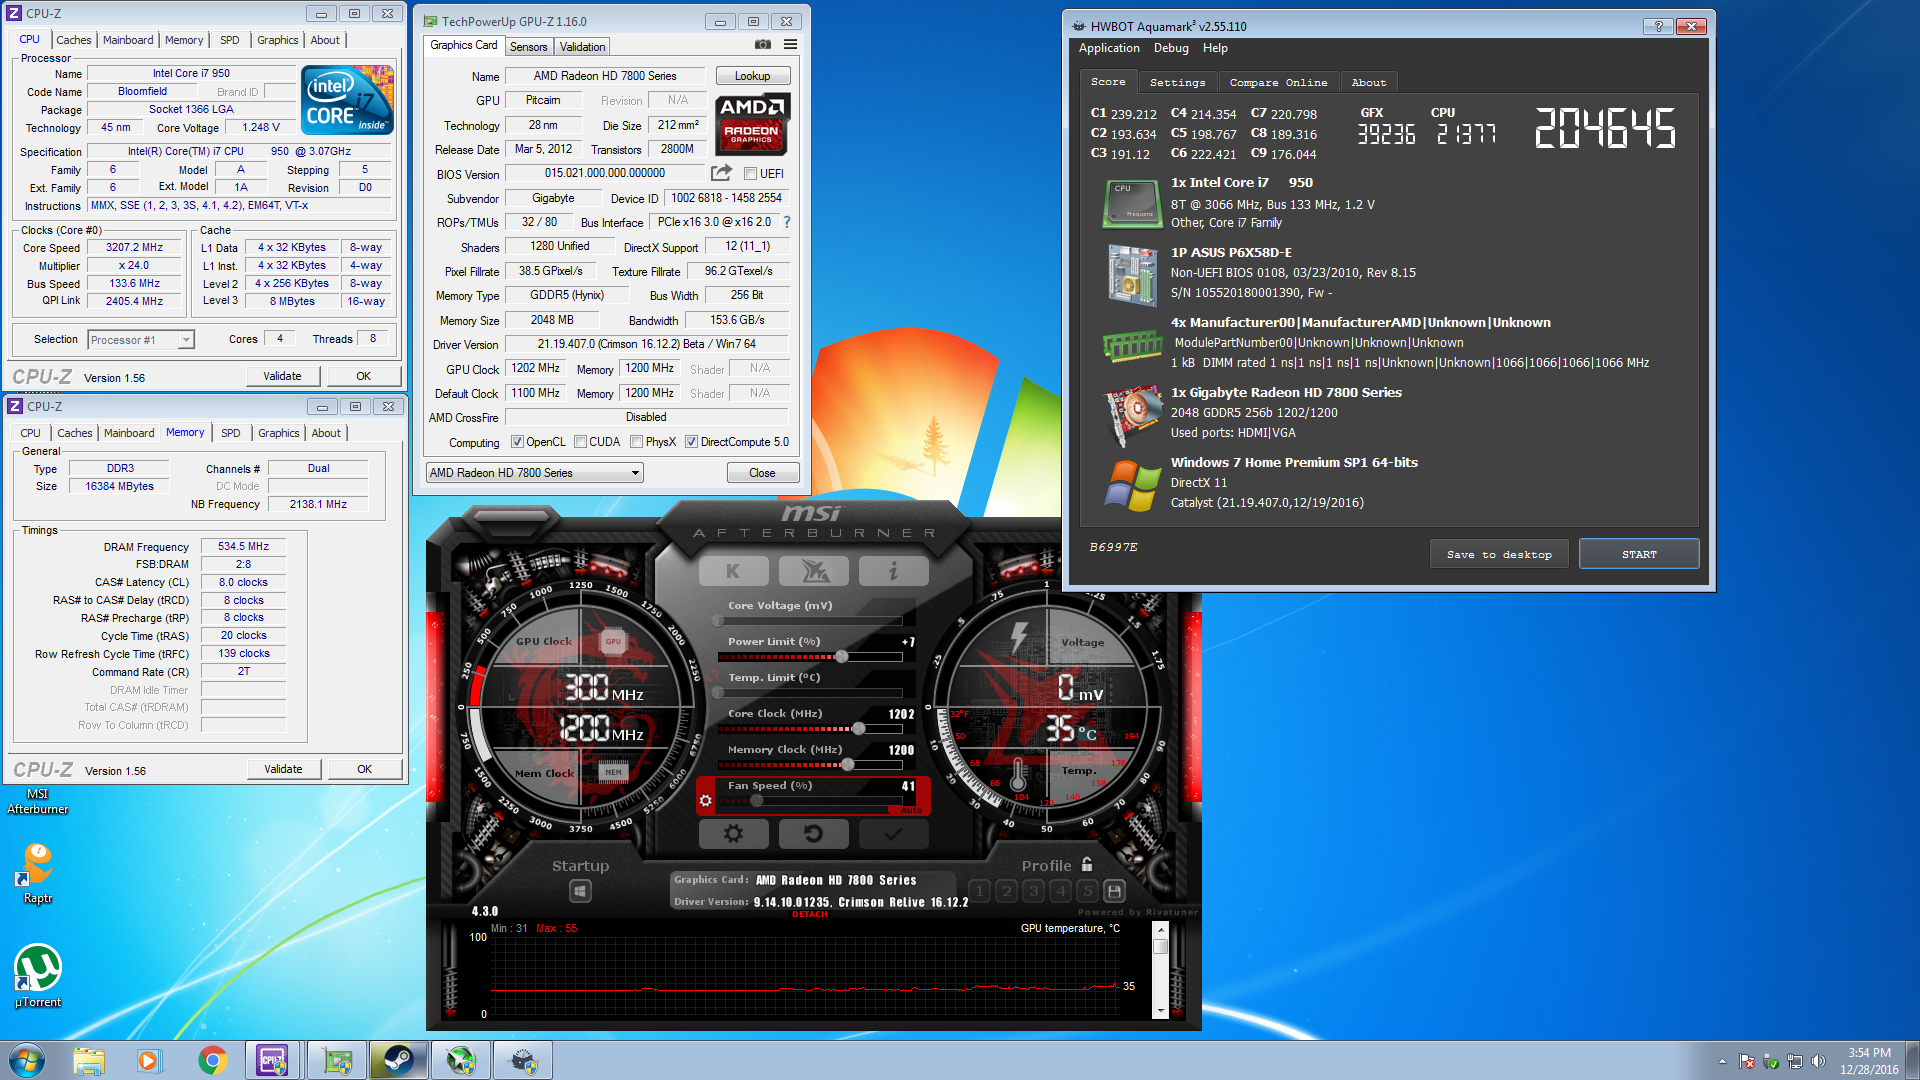Image resolution: width=1920 pixels, height=1080 pixels.
Task: Open Raptr desktop shortcut
Action: click(38, 872)
